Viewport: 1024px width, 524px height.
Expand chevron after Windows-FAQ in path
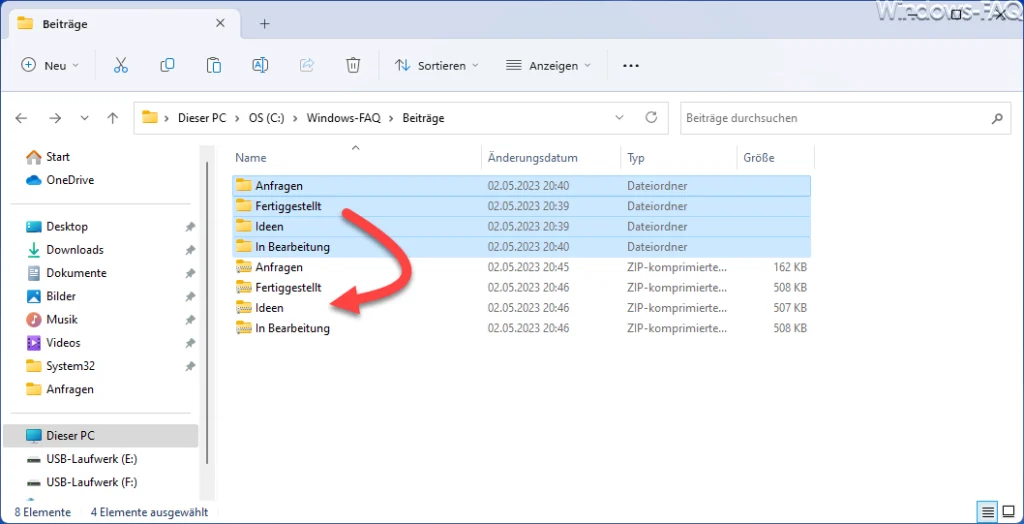click(x=391, y=118)
